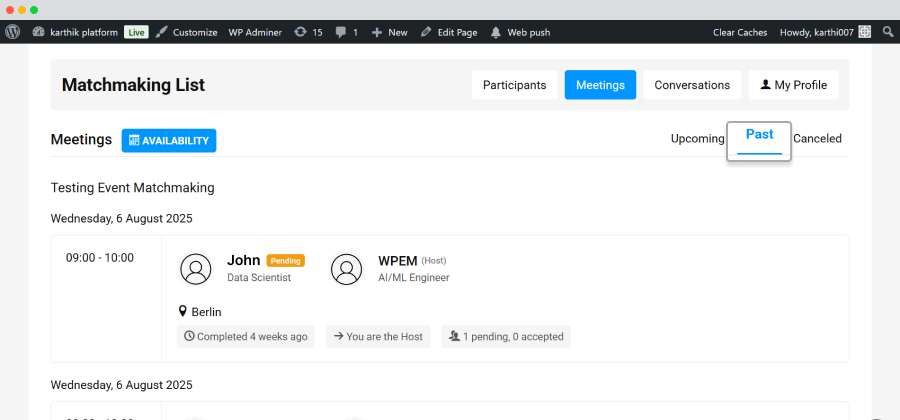Screen dimensions: 900x420
Task: Click the Data Scientist job title
Action: [259, 278]
